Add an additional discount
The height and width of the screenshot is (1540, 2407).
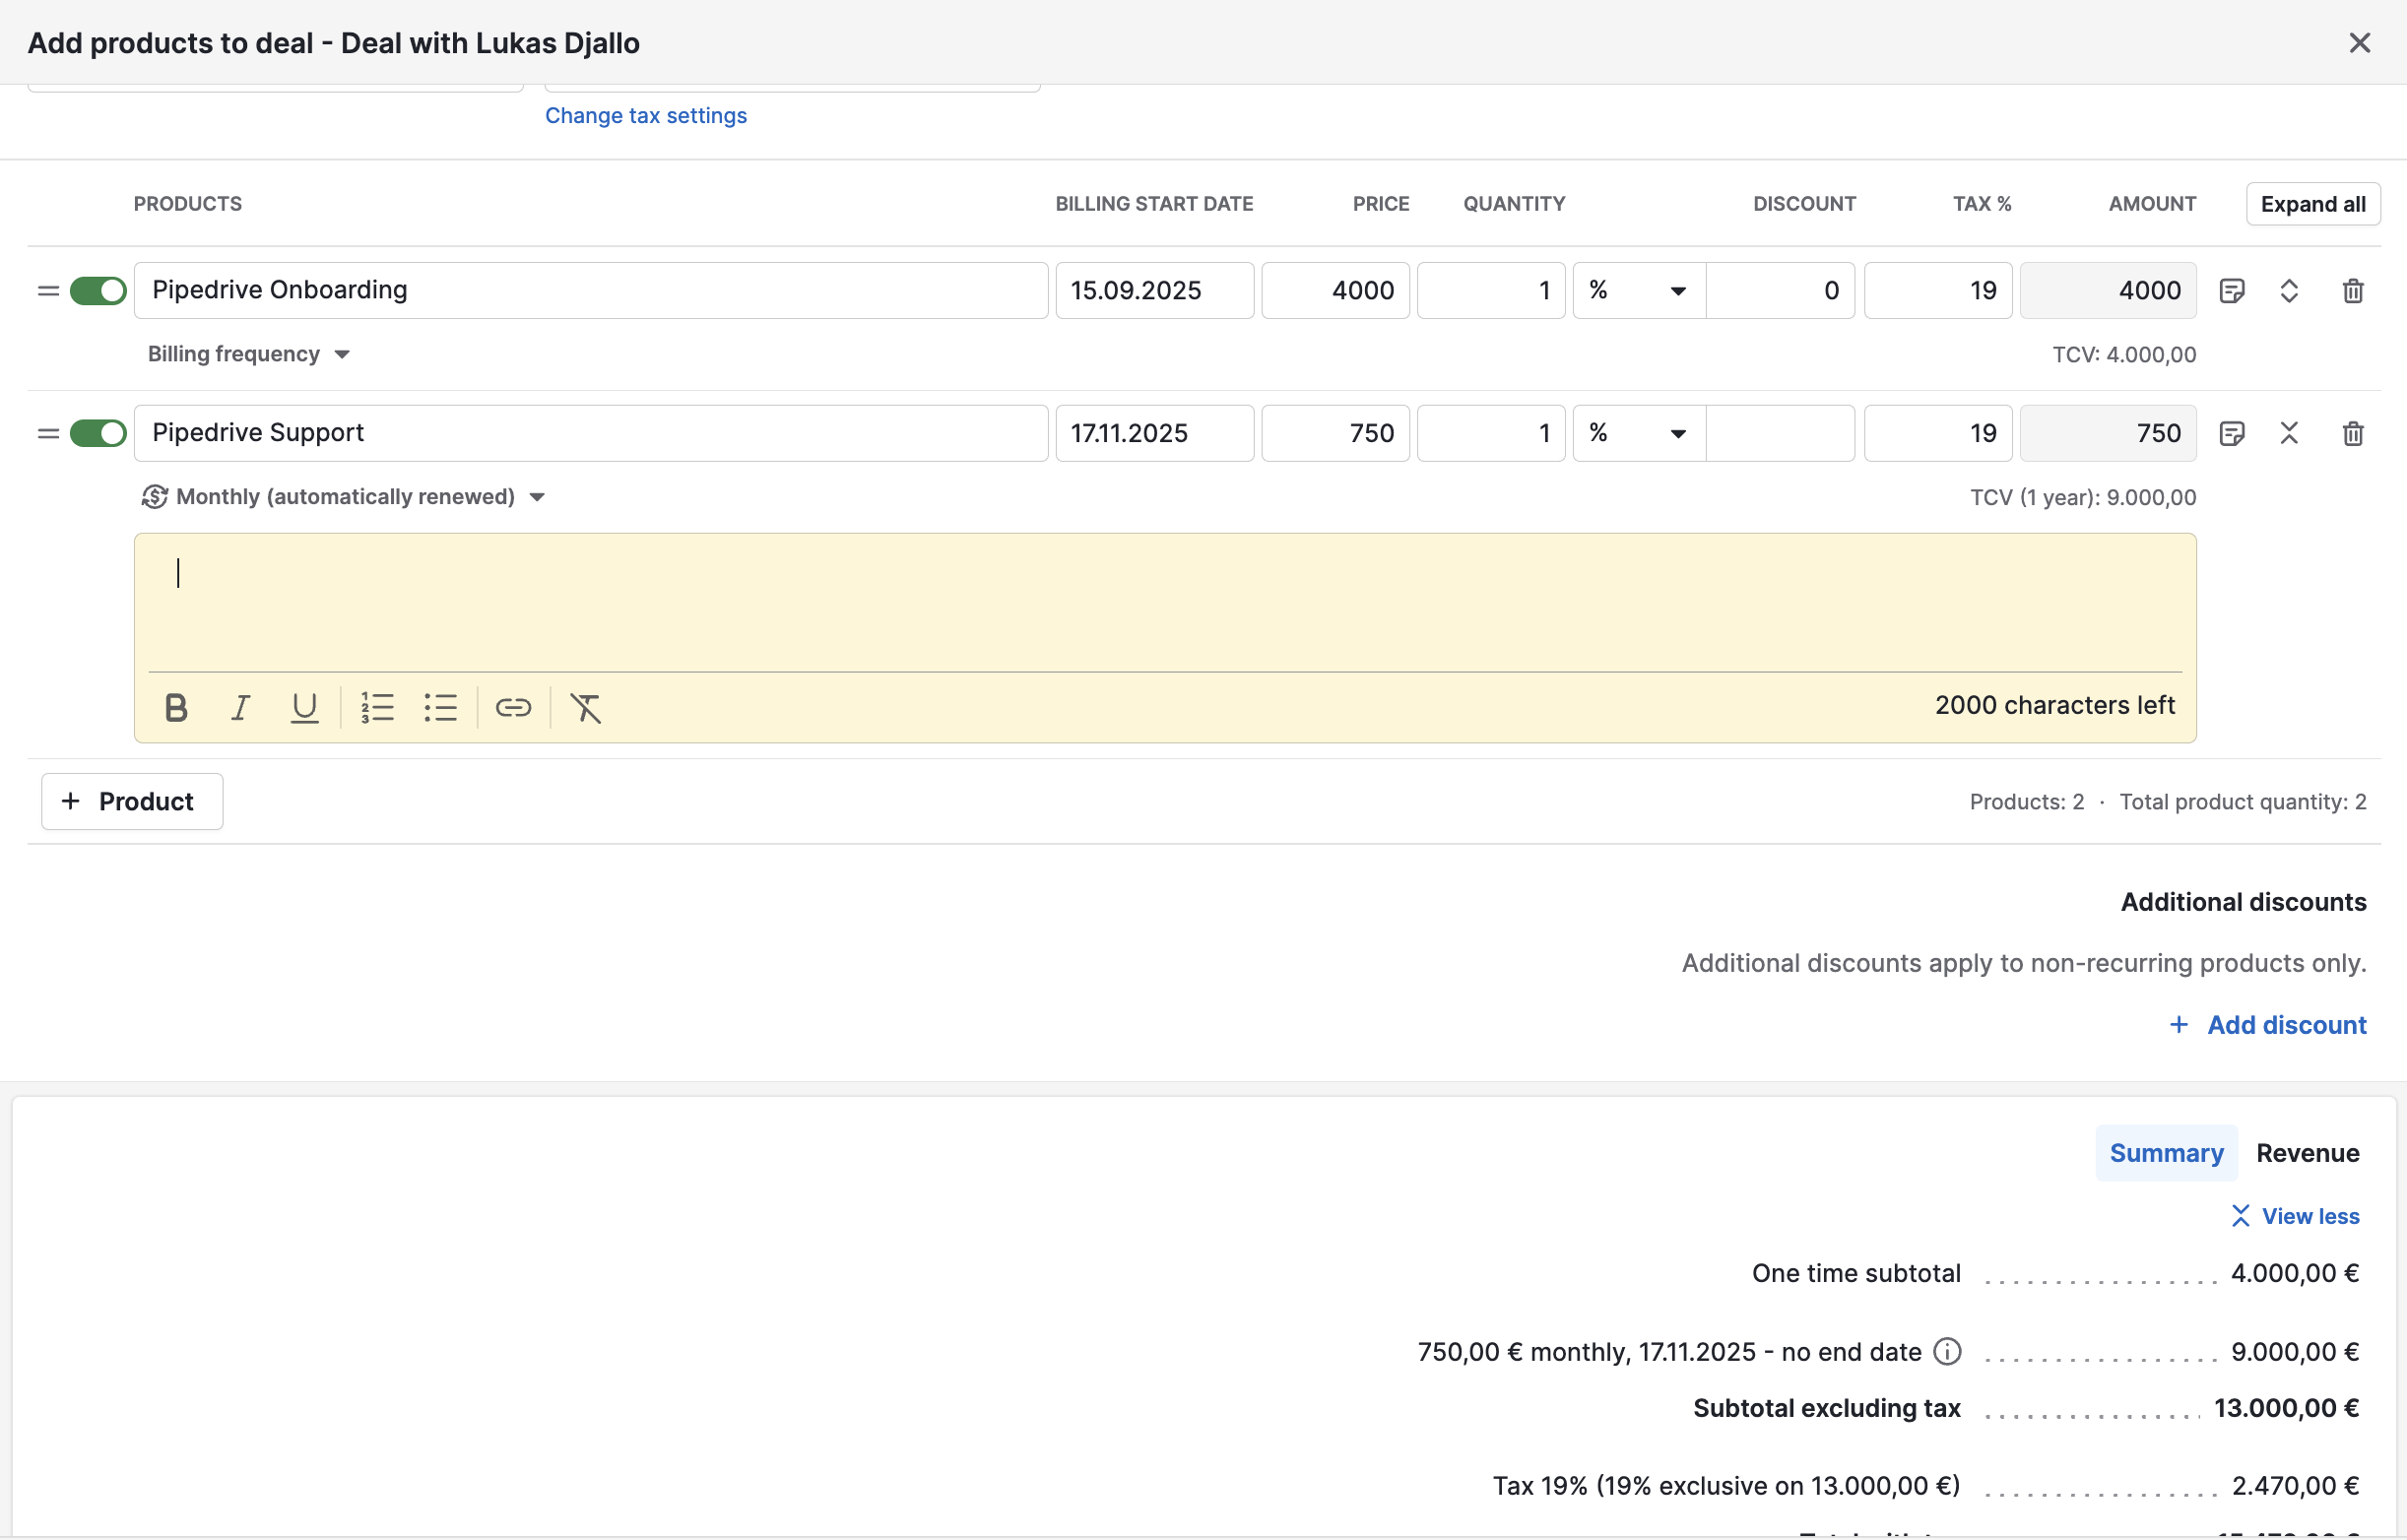[x=2268, y=1024]
